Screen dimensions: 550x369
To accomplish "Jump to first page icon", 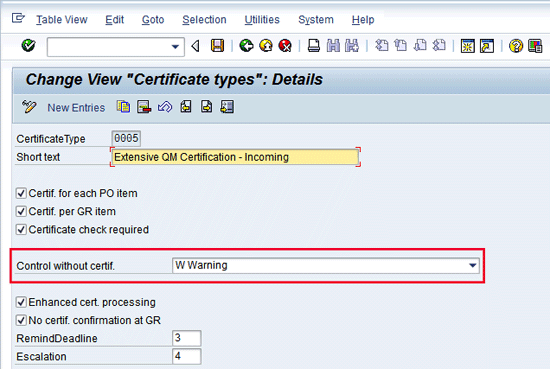I will click(381, 46).
